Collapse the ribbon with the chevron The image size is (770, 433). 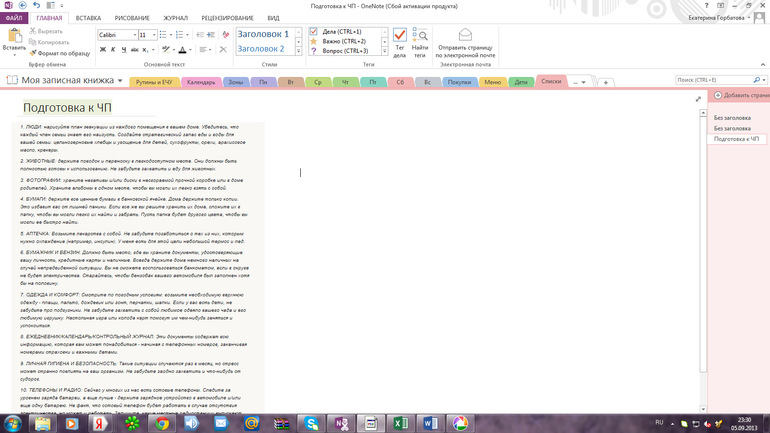click(763, 64)
